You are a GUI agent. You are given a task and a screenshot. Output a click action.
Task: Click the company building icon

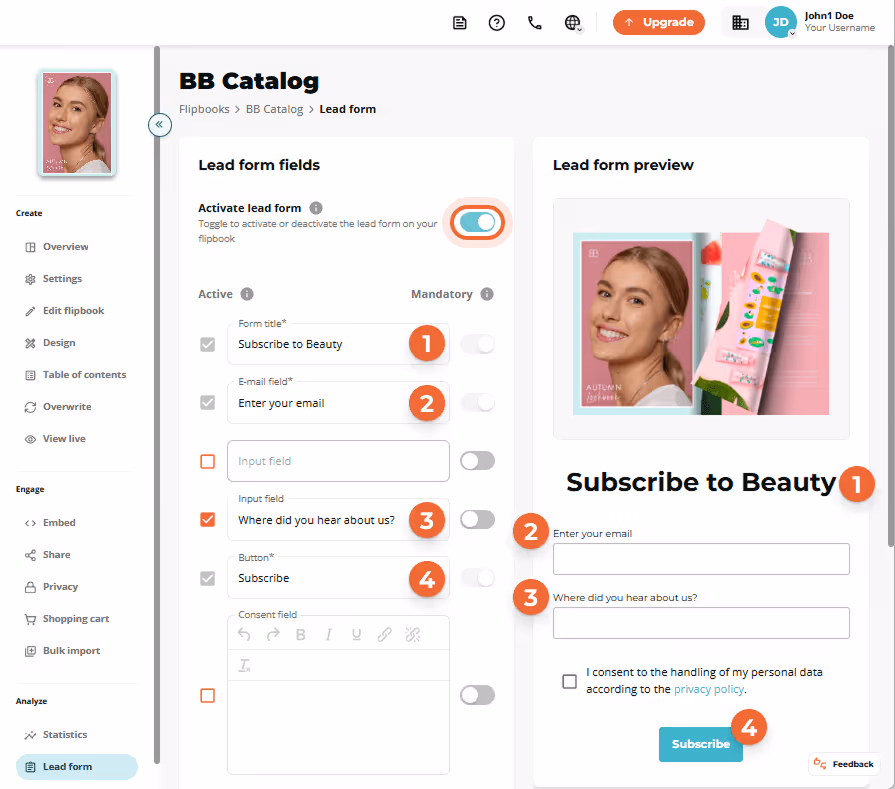point(740,23)
